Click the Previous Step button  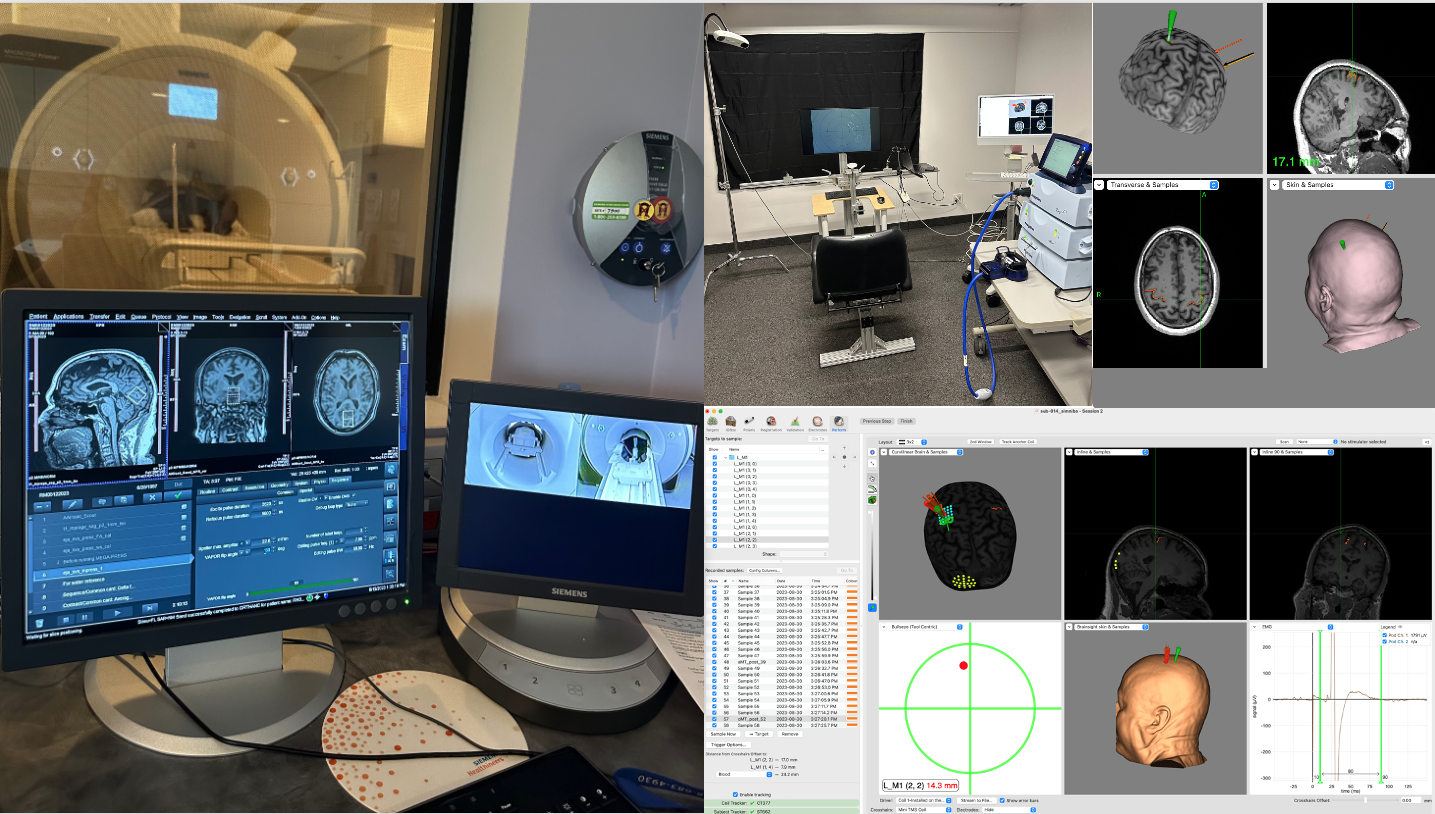pos(877,421)
